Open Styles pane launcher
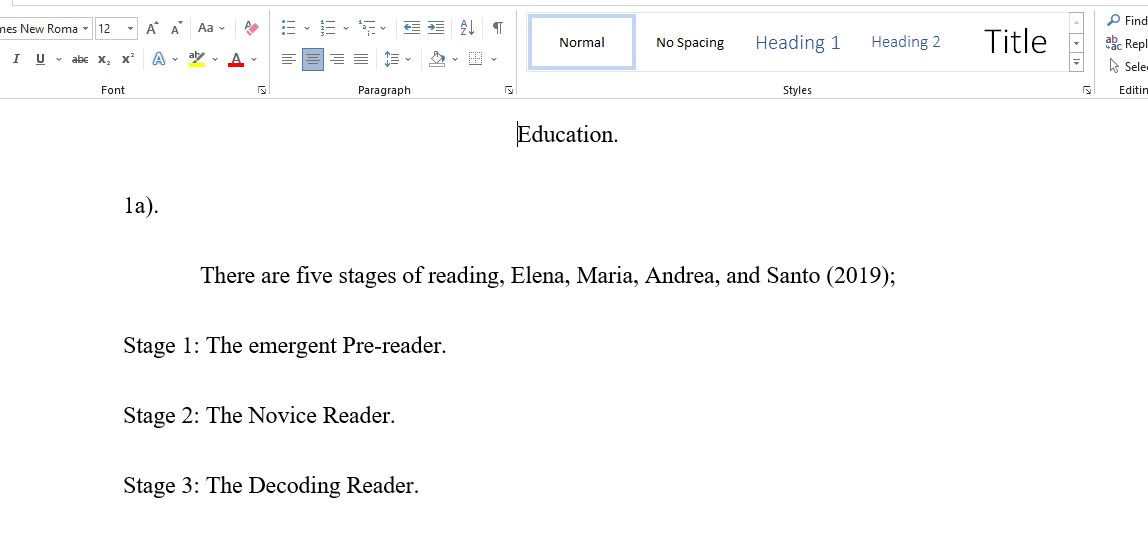Screen dimensions: 1148x537 tap(1087, 90)
